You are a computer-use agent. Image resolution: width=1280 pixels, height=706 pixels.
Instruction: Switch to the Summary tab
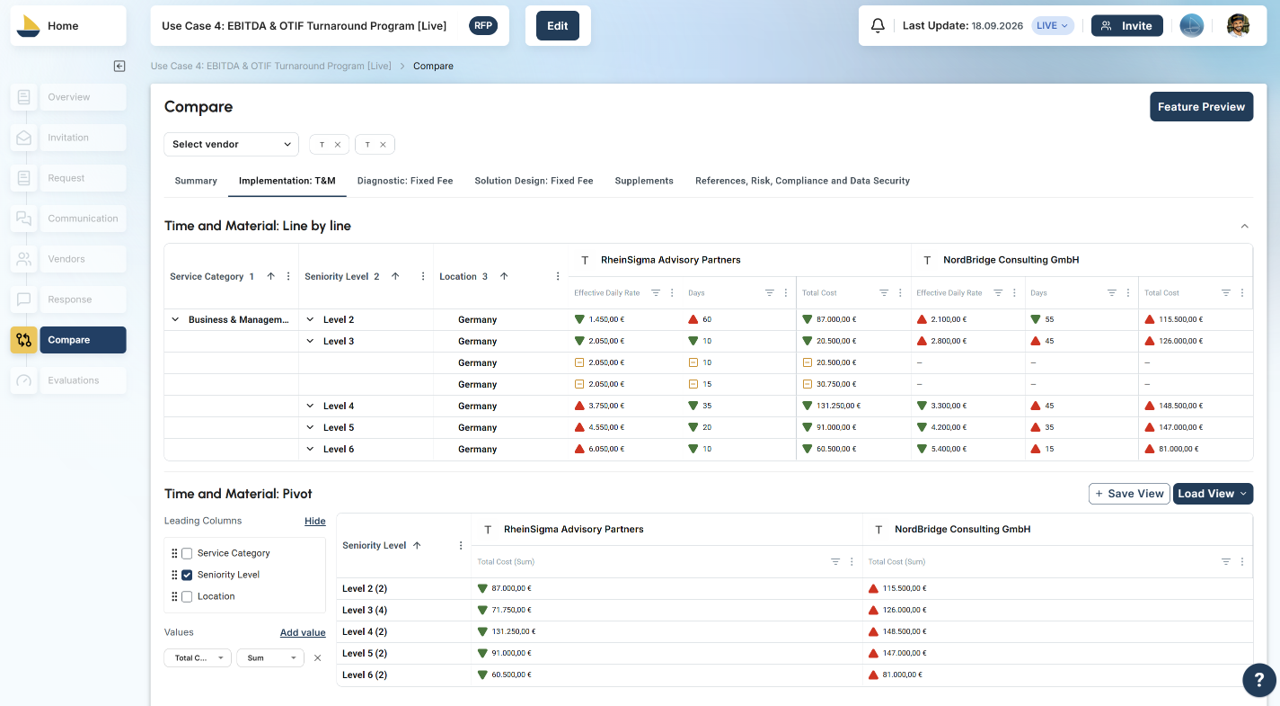(x=196, y=181)
